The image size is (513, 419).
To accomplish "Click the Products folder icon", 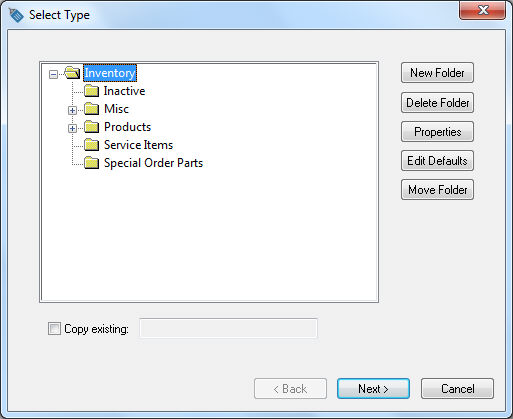I will click(91, 127).
